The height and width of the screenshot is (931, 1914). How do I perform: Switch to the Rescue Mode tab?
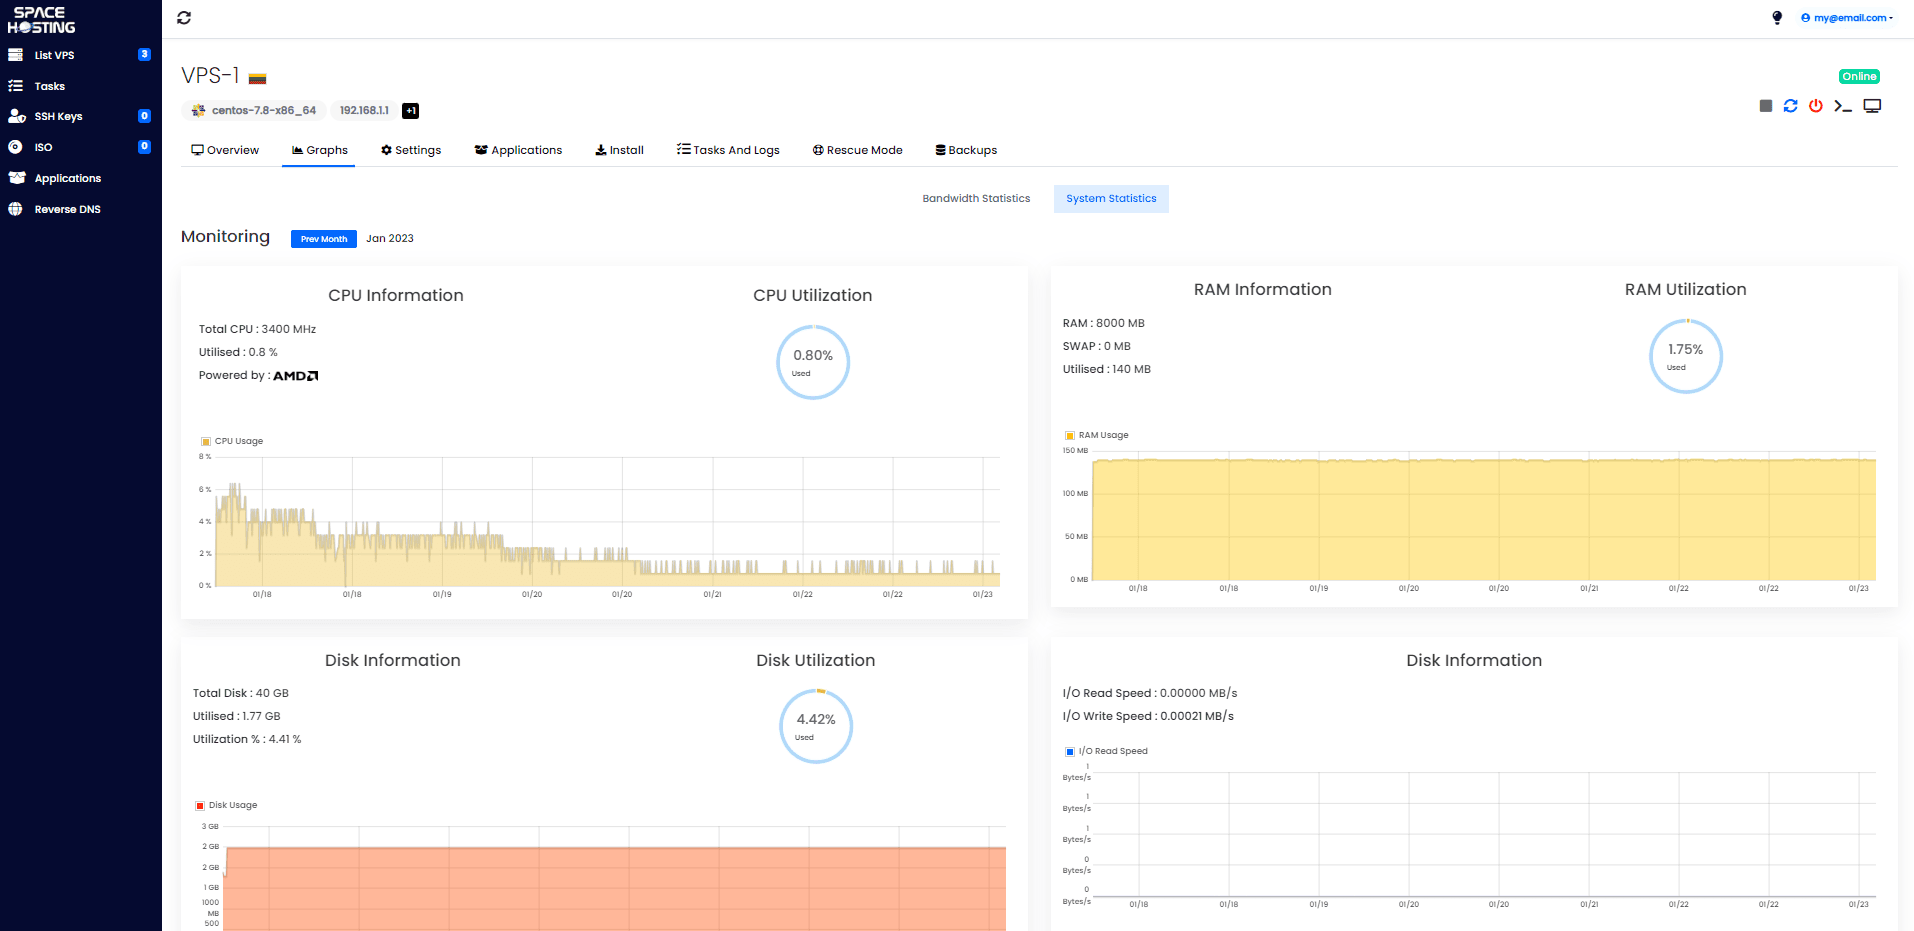point(857,150)
